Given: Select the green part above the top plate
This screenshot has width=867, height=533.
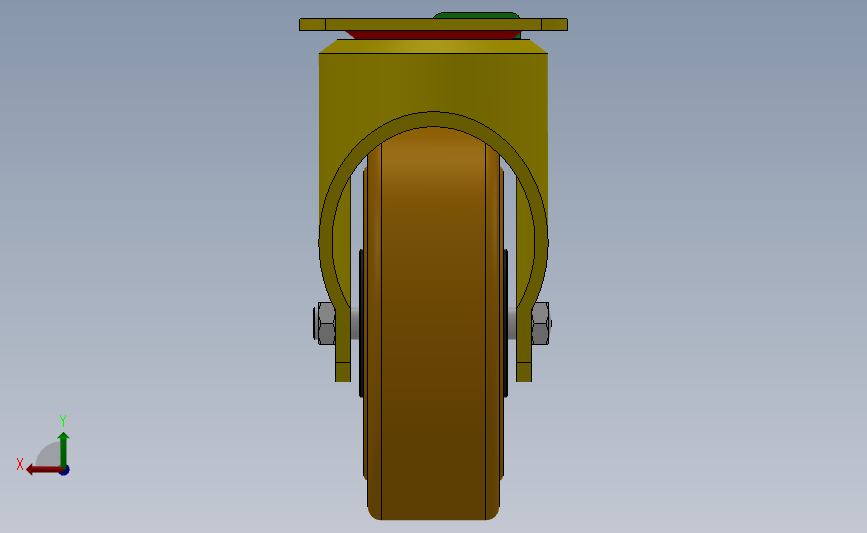Looking at the screenshot, I should [476, 15].
